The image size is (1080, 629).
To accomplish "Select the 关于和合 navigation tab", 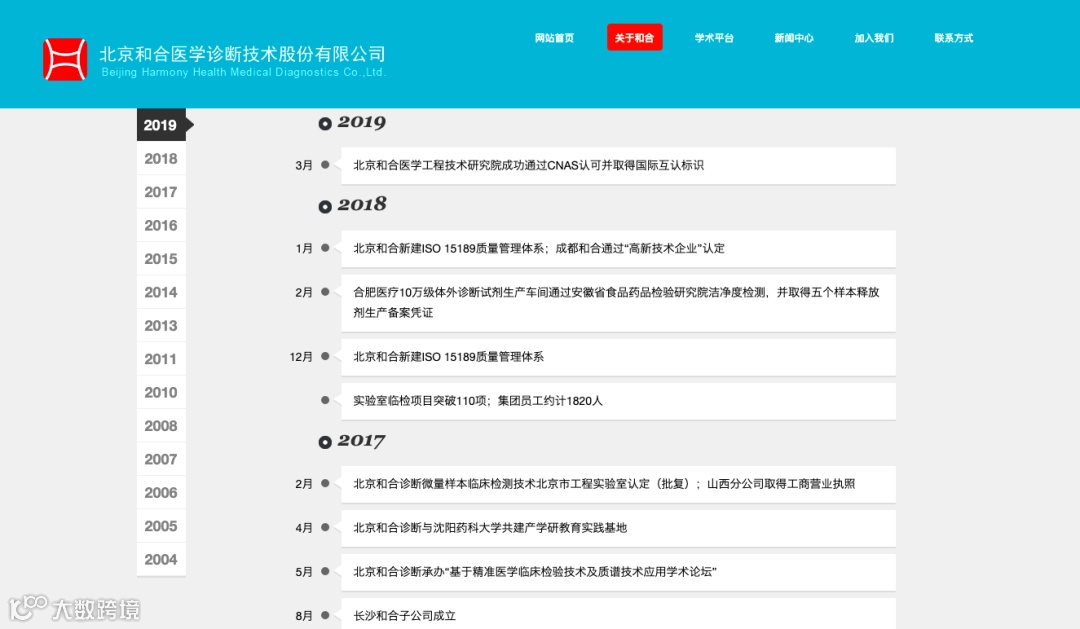I will [634, 37].
